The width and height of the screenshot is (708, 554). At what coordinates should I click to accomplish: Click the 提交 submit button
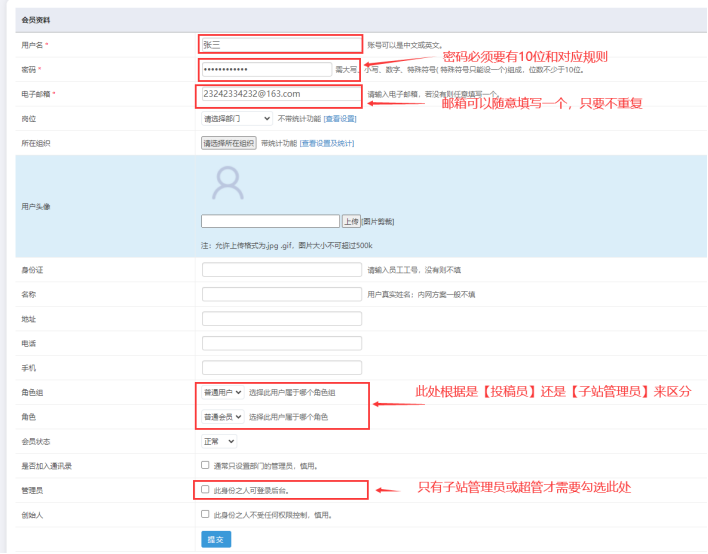coord(215,539)
